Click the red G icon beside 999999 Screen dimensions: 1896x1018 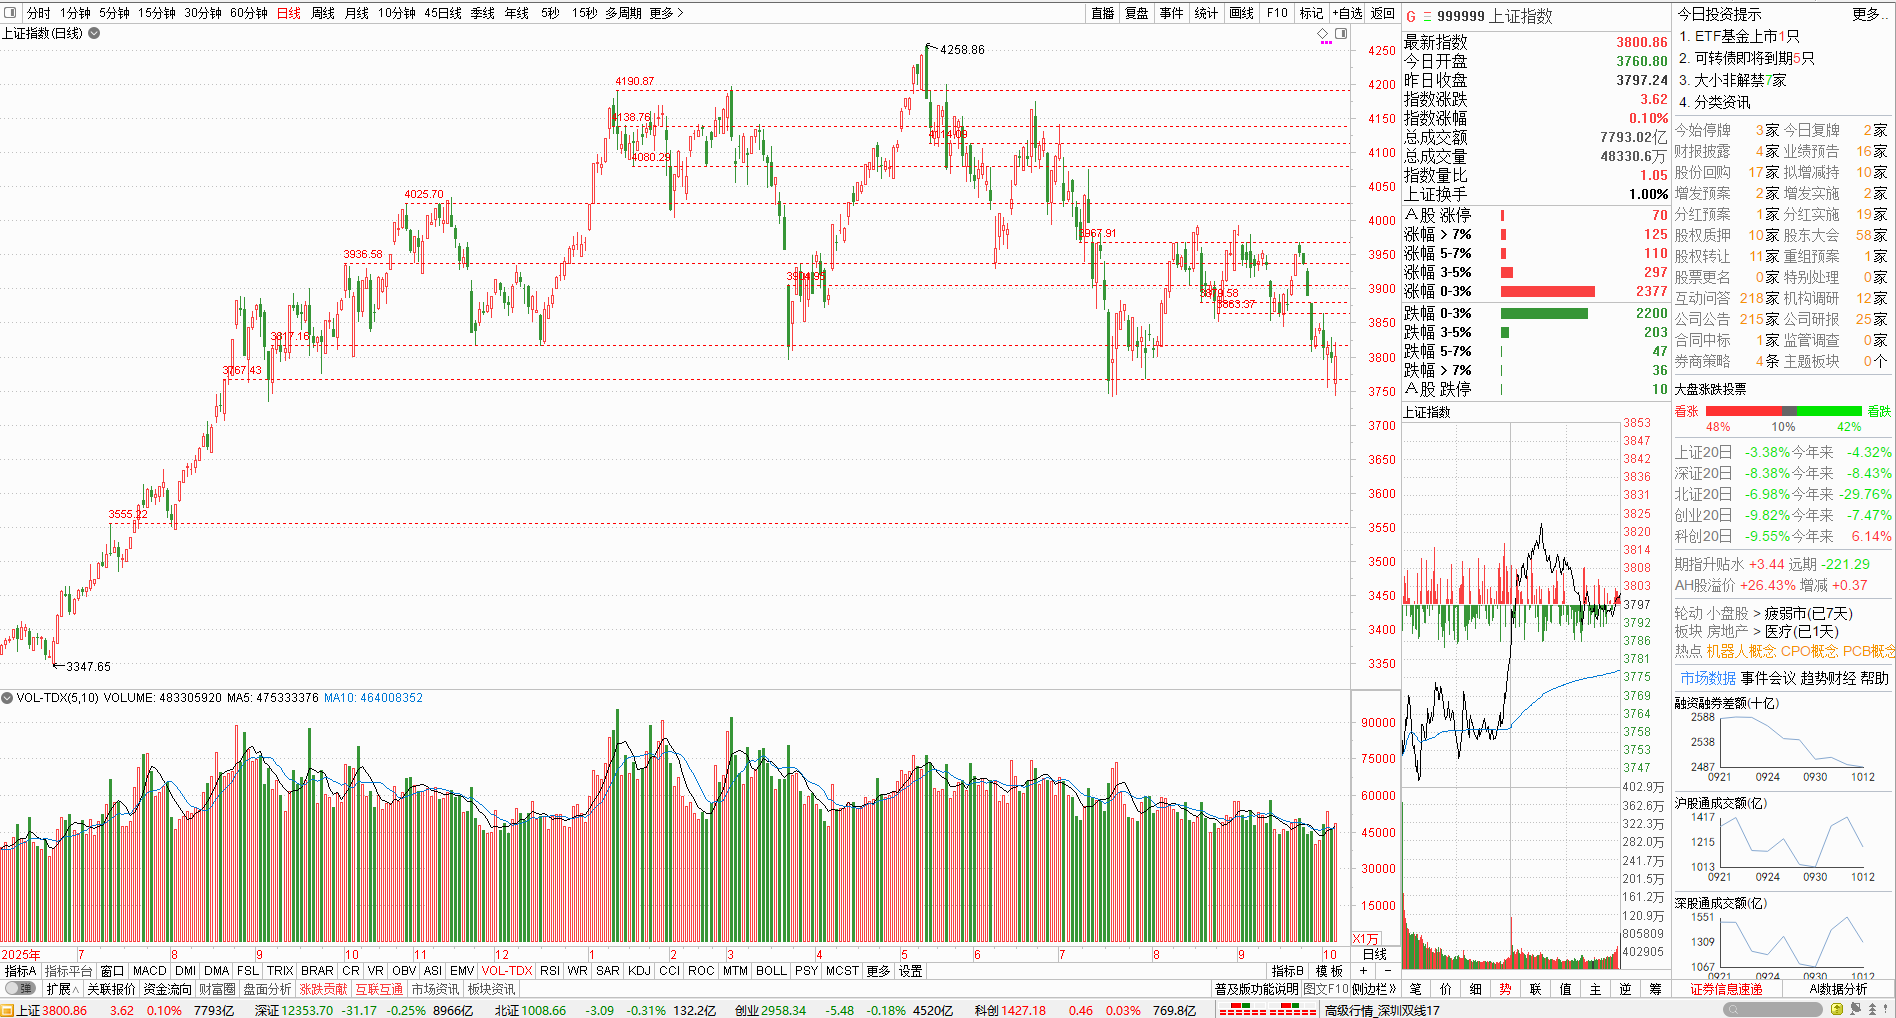(1411, 16)
